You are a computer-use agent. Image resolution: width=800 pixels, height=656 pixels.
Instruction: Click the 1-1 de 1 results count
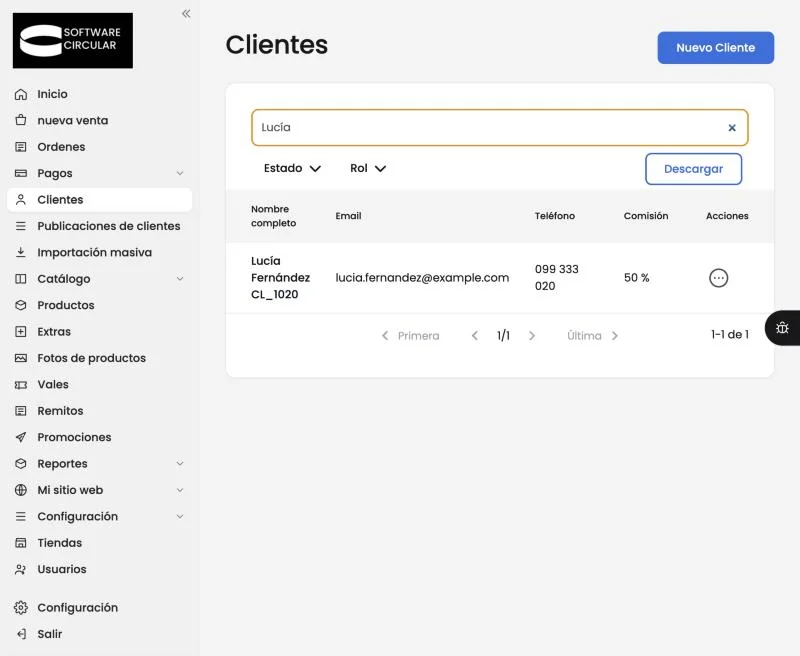(730, 335)
